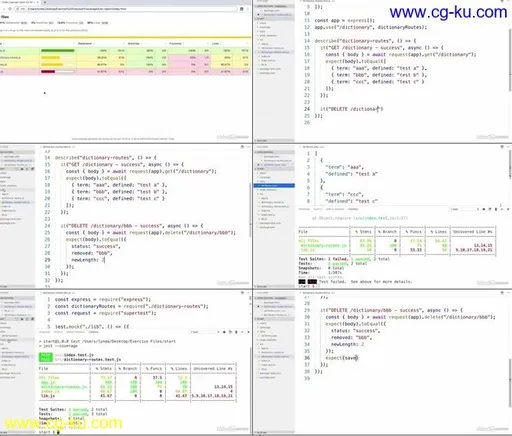Image resolution: width=512 pixels, height=436 pixels.
Task: Open terminal selector dropdown in passing-tests panel
Action: (204, 332)
